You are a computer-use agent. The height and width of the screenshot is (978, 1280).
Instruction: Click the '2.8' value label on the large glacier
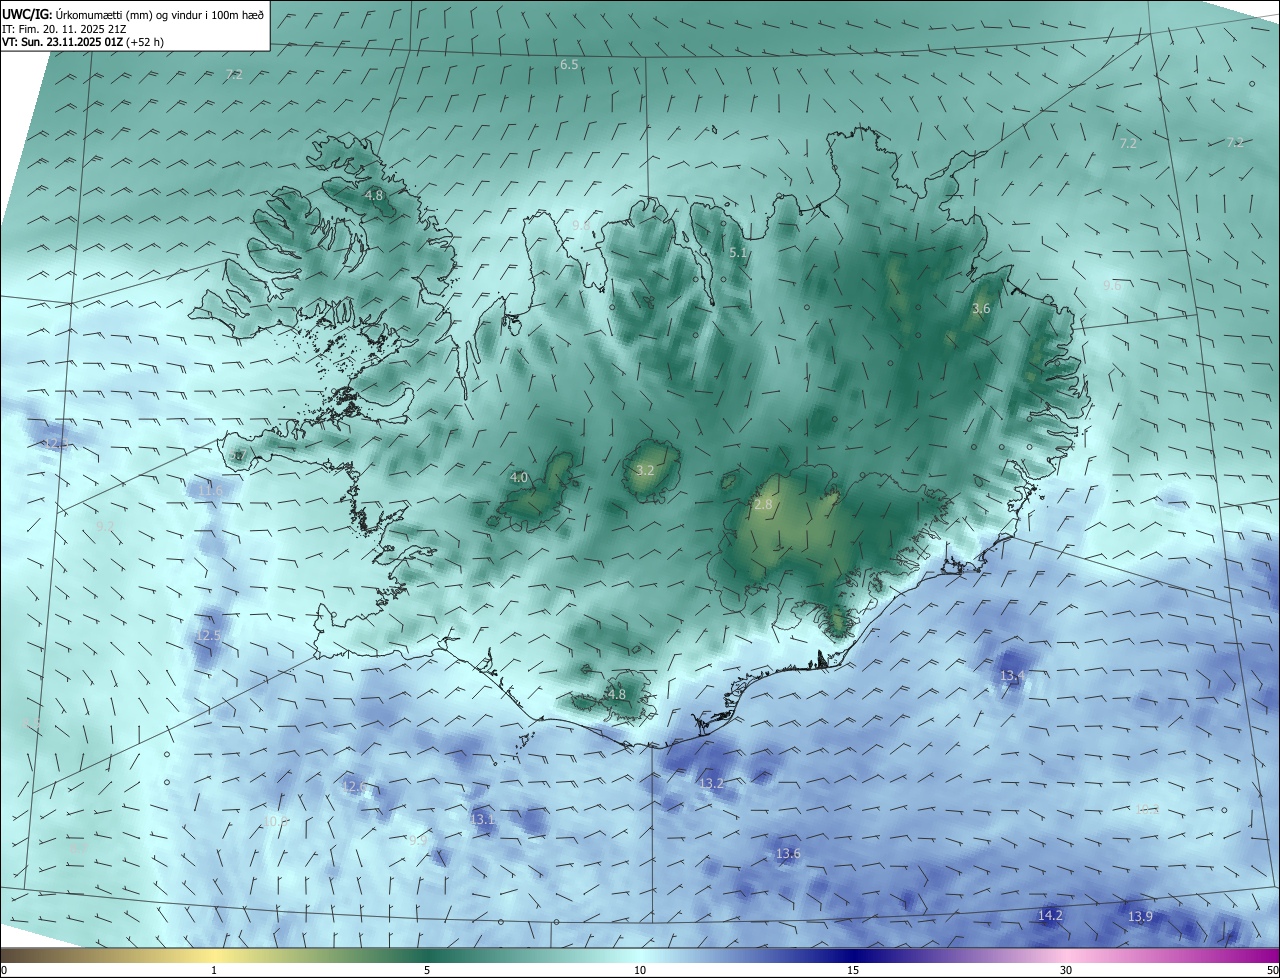tap(763, 505)
